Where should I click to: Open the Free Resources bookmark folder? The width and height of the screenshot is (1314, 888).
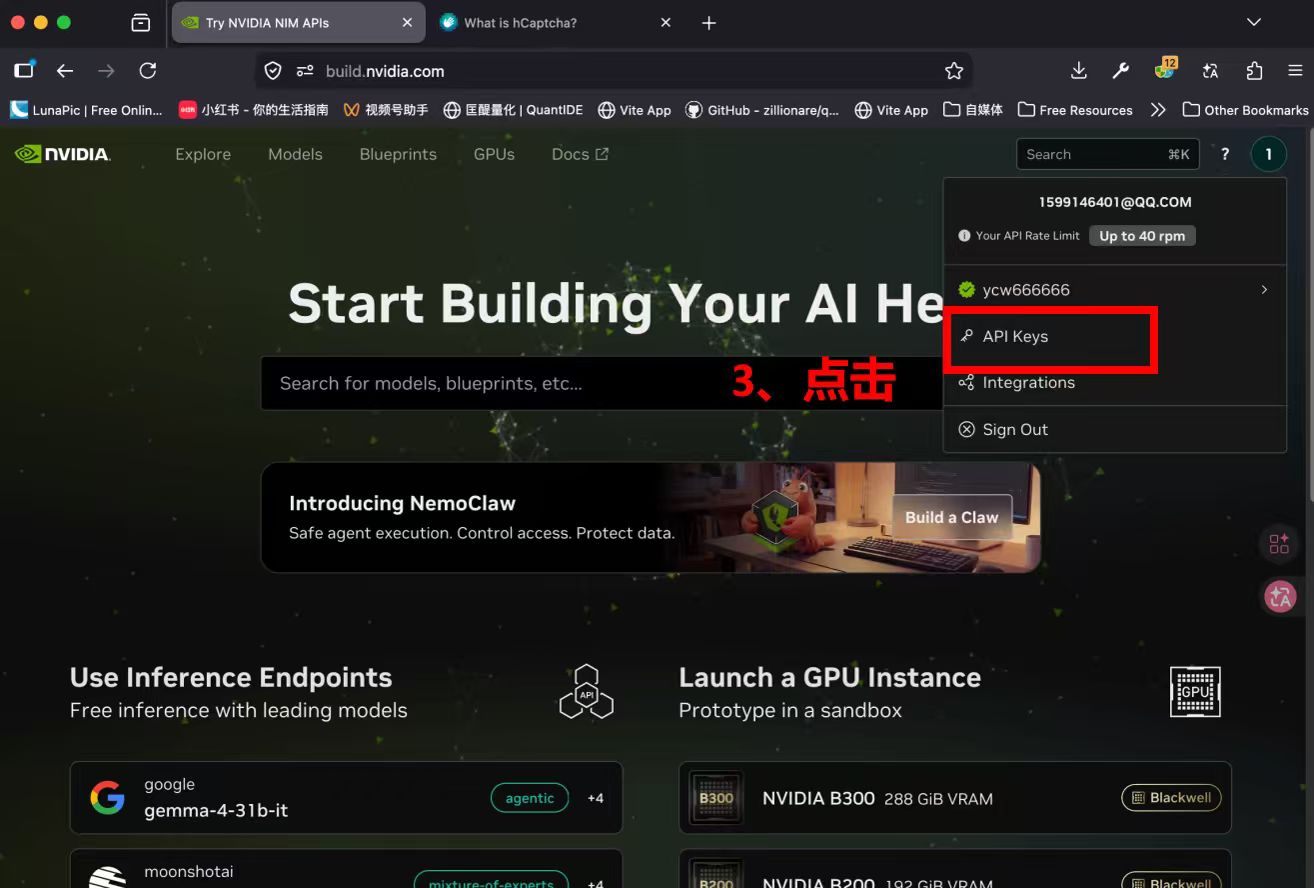click(1075, 110)
